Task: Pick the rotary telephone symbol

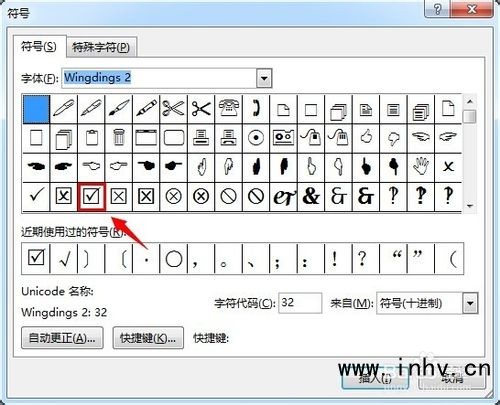Action: [x=228, y=109]
